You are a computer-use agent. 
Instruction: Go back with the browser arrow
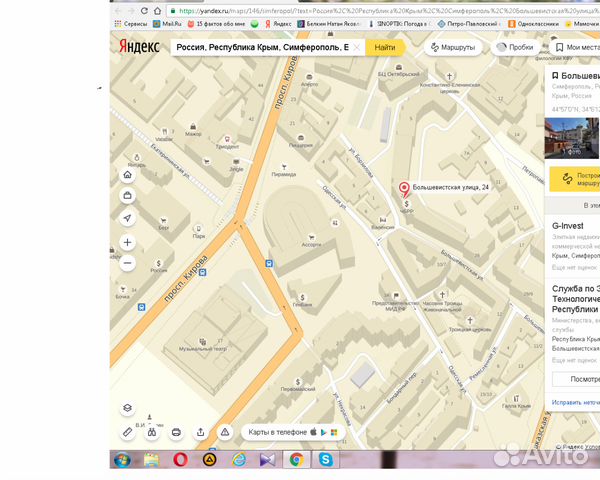(118, 11)
